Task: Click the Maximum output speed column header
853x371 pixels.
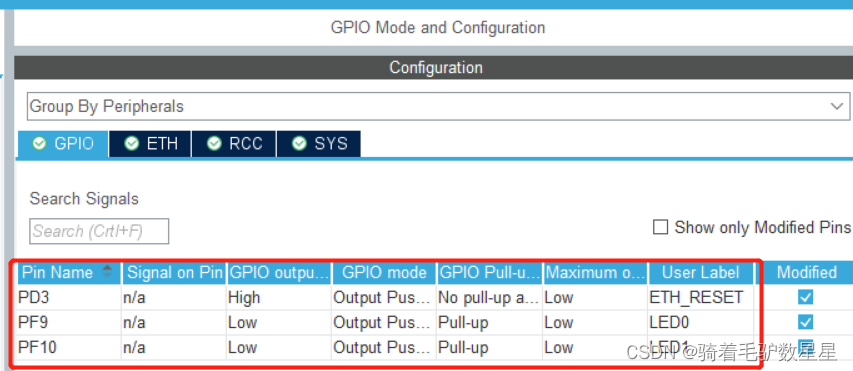Action: [595, 273]
